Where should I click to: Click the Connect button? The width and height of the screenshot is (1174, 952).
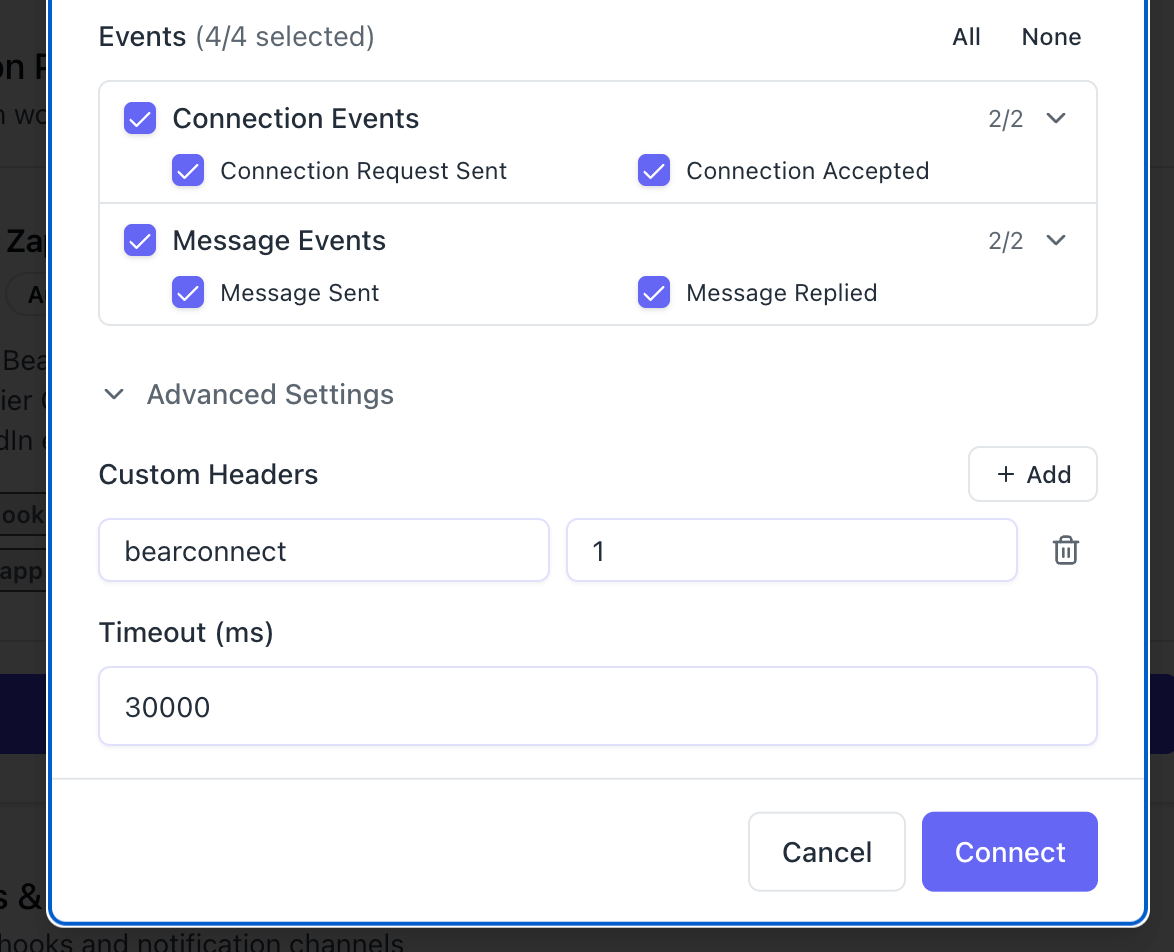point(1009,852)
